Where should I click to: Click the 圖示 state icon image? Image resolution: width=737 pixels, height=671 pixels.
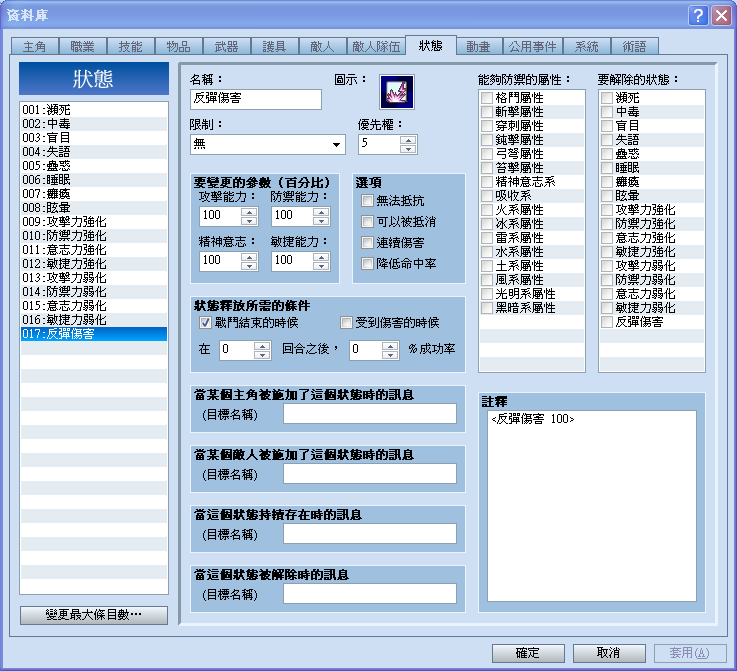(397, 92)
